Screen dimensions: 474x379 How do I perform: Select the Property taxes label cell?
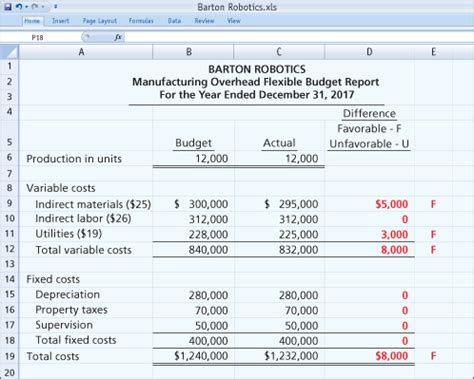click(x=71, y=310)
